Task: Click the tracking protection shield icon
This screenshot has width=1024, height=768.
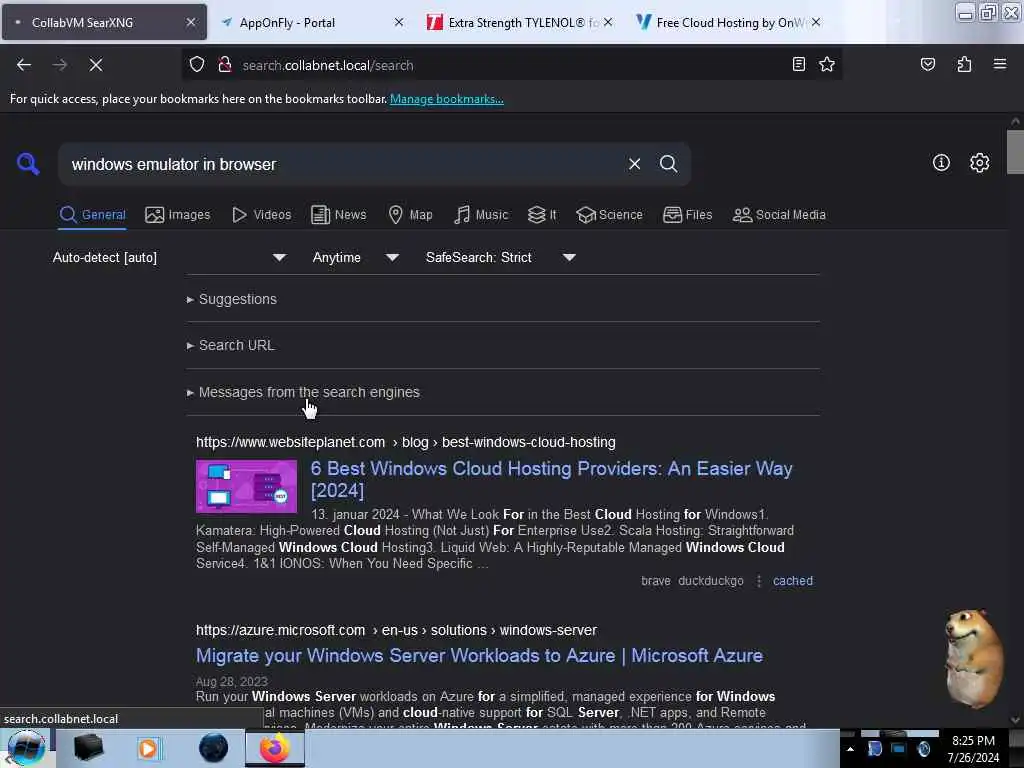Action: click(197, 65)
